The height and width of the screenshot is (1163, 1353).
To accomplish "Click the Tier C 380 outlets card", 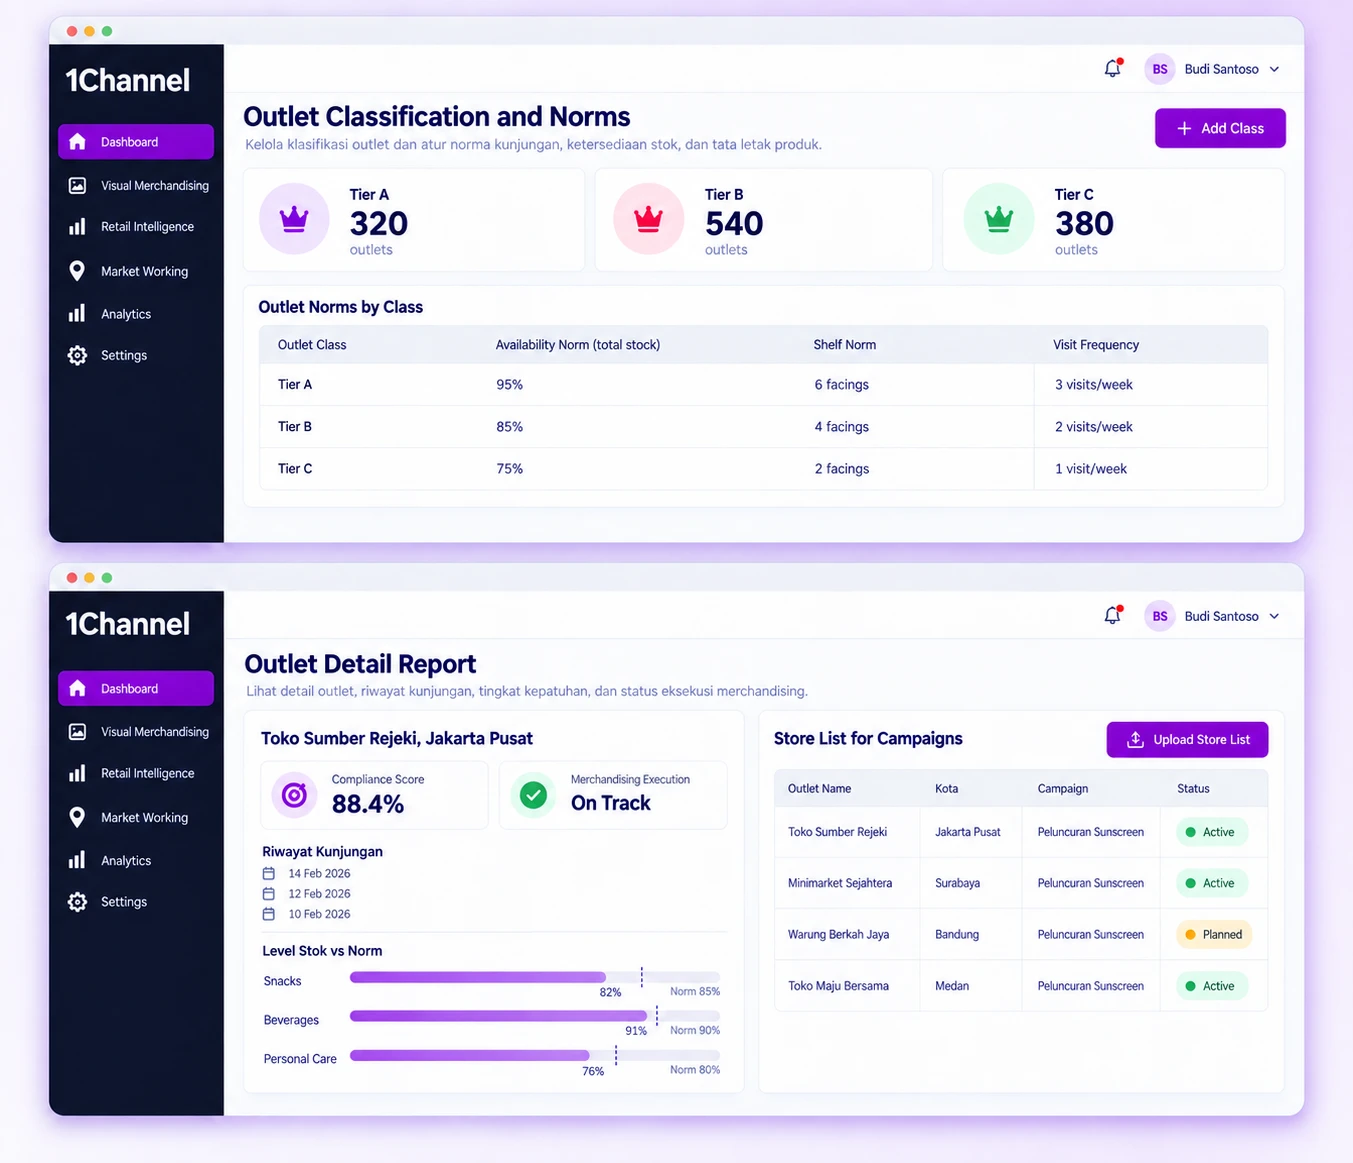I will [x=1113, y=220].
